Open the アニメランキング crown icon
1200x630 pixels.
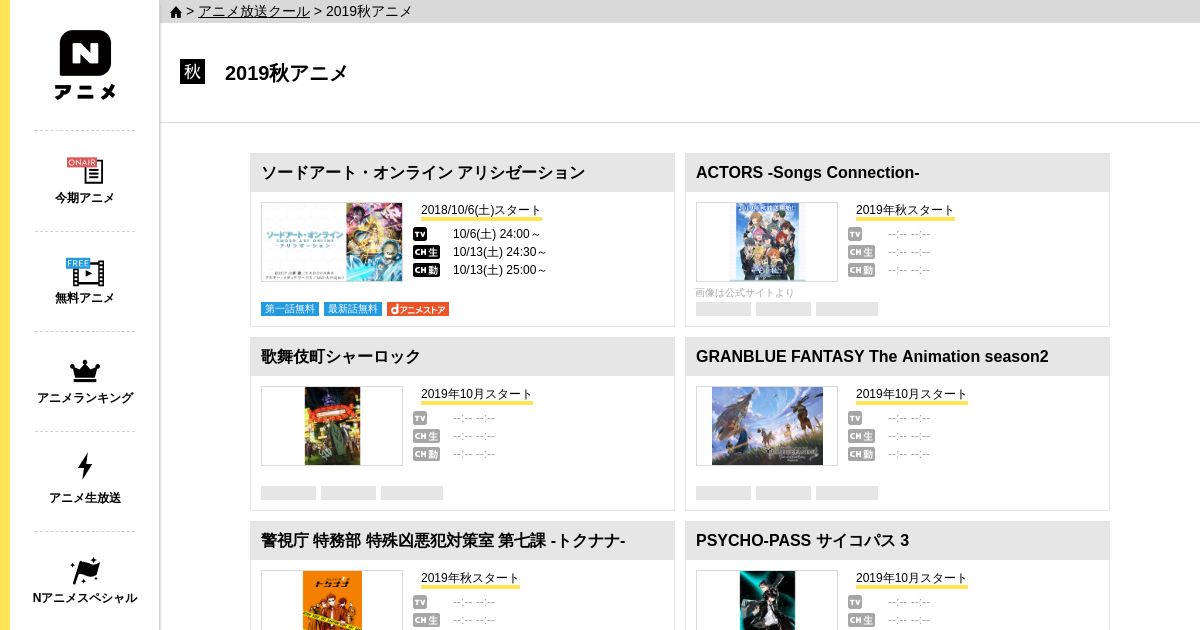pos(85,371)
